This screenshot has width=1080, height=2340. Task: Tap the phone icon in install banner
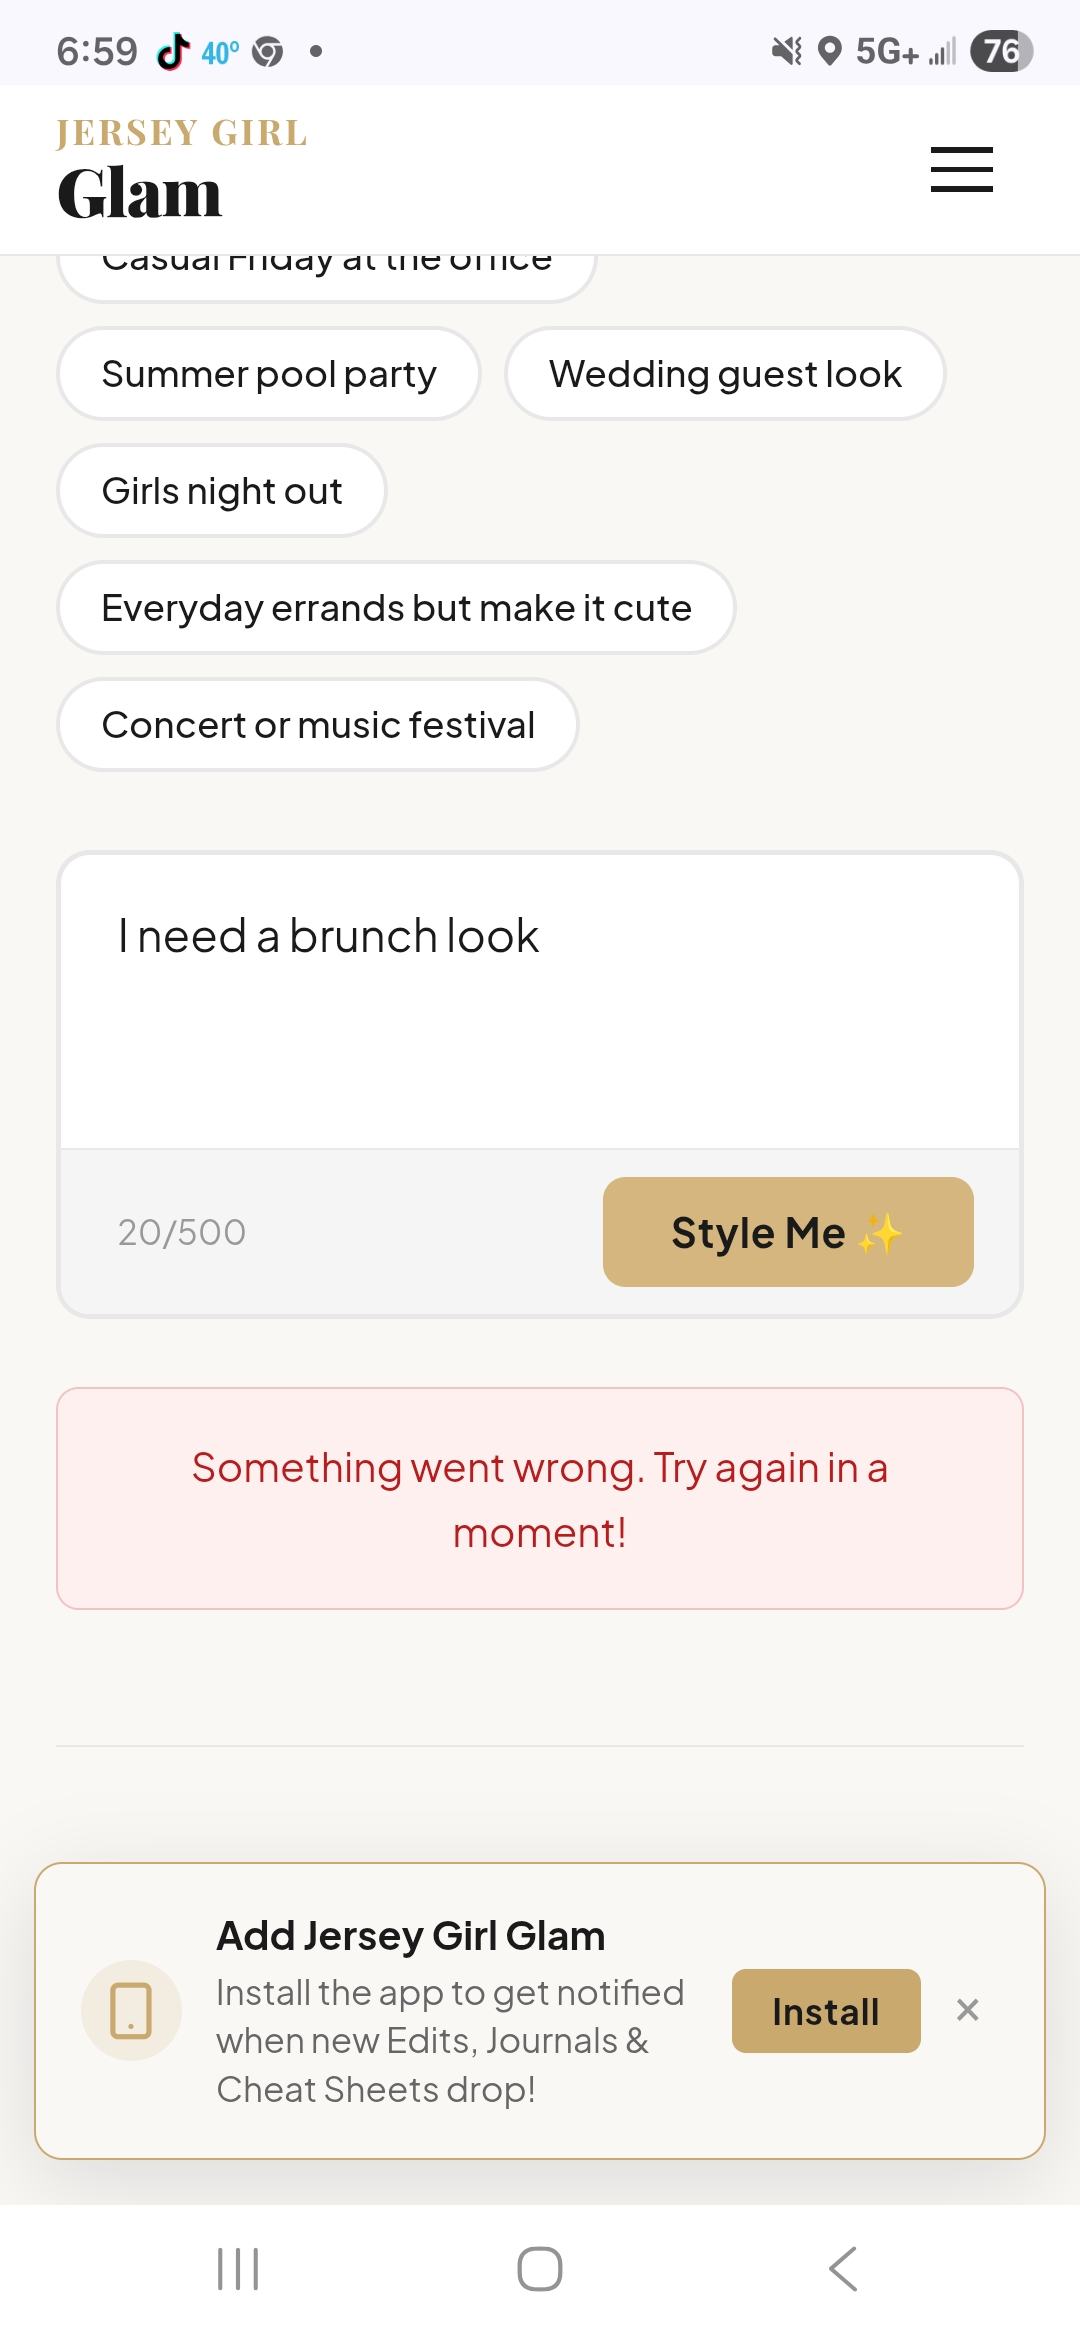(x=131, y=2010)
